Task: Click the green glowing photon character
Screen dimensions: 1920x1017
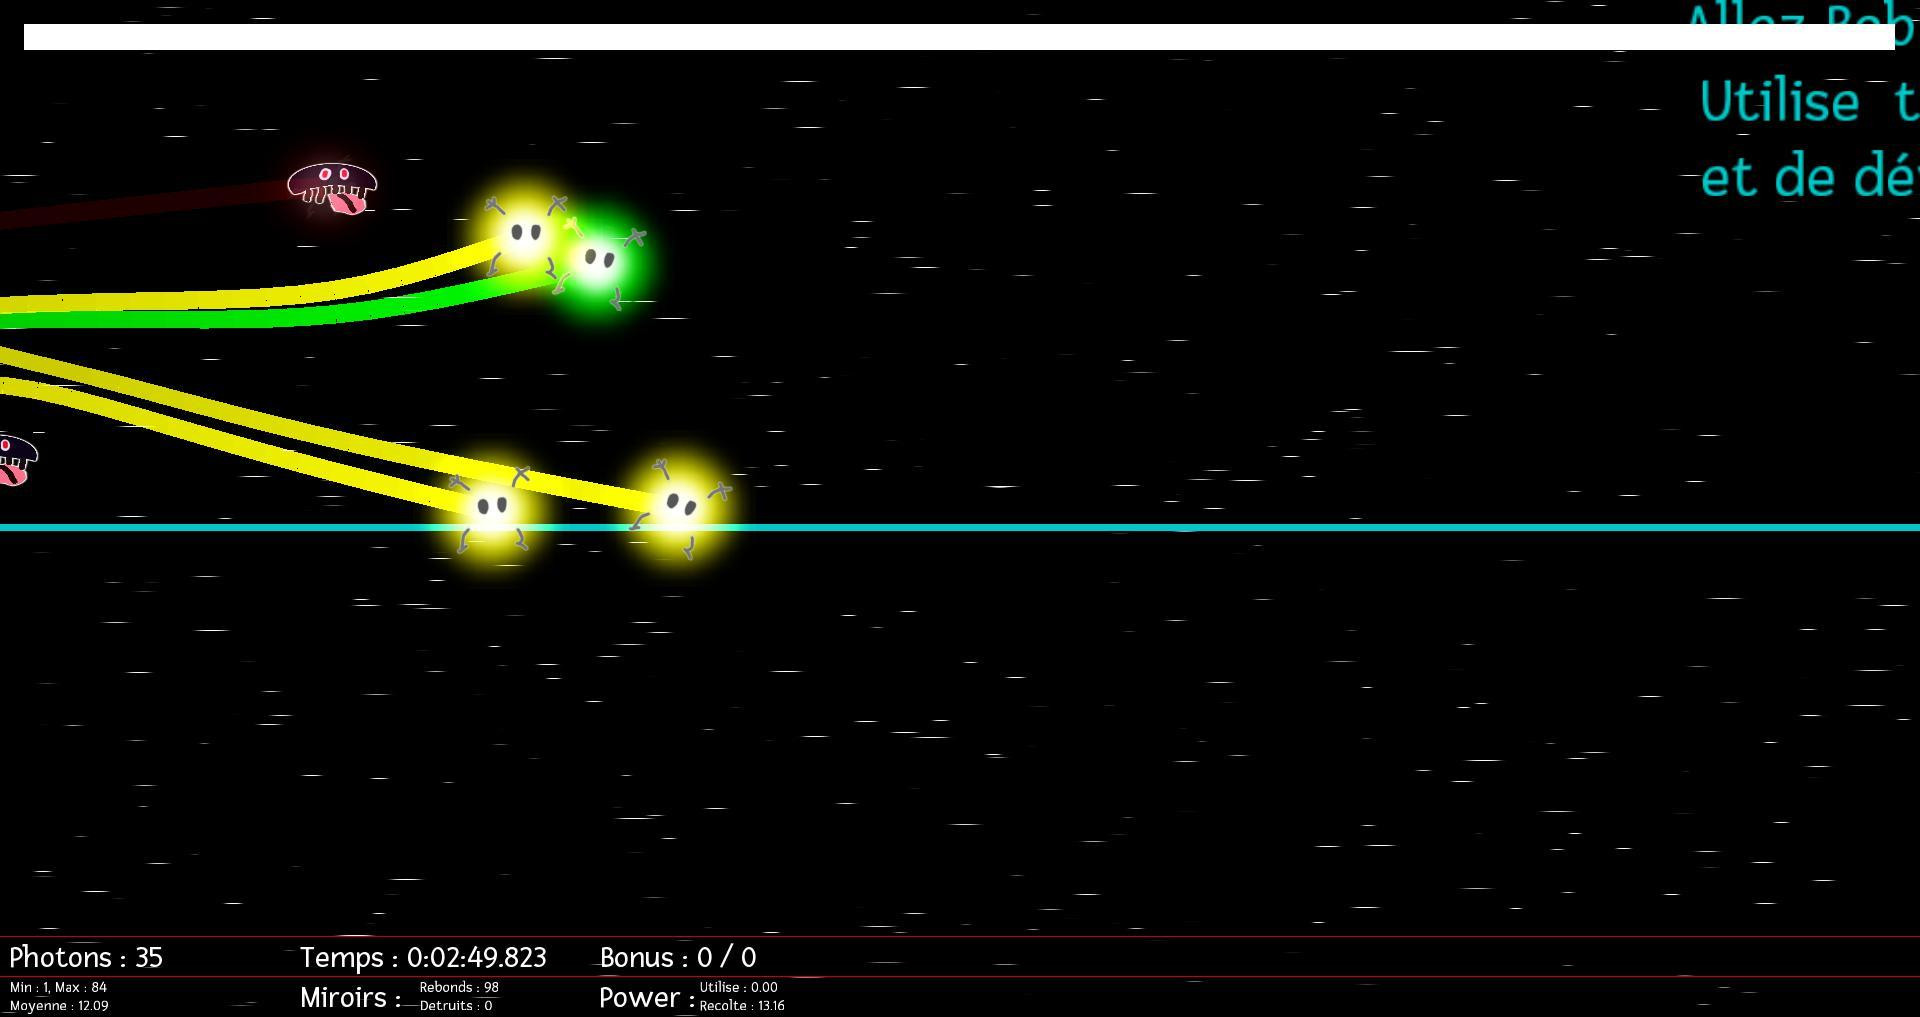Action: tap(600, 262)
